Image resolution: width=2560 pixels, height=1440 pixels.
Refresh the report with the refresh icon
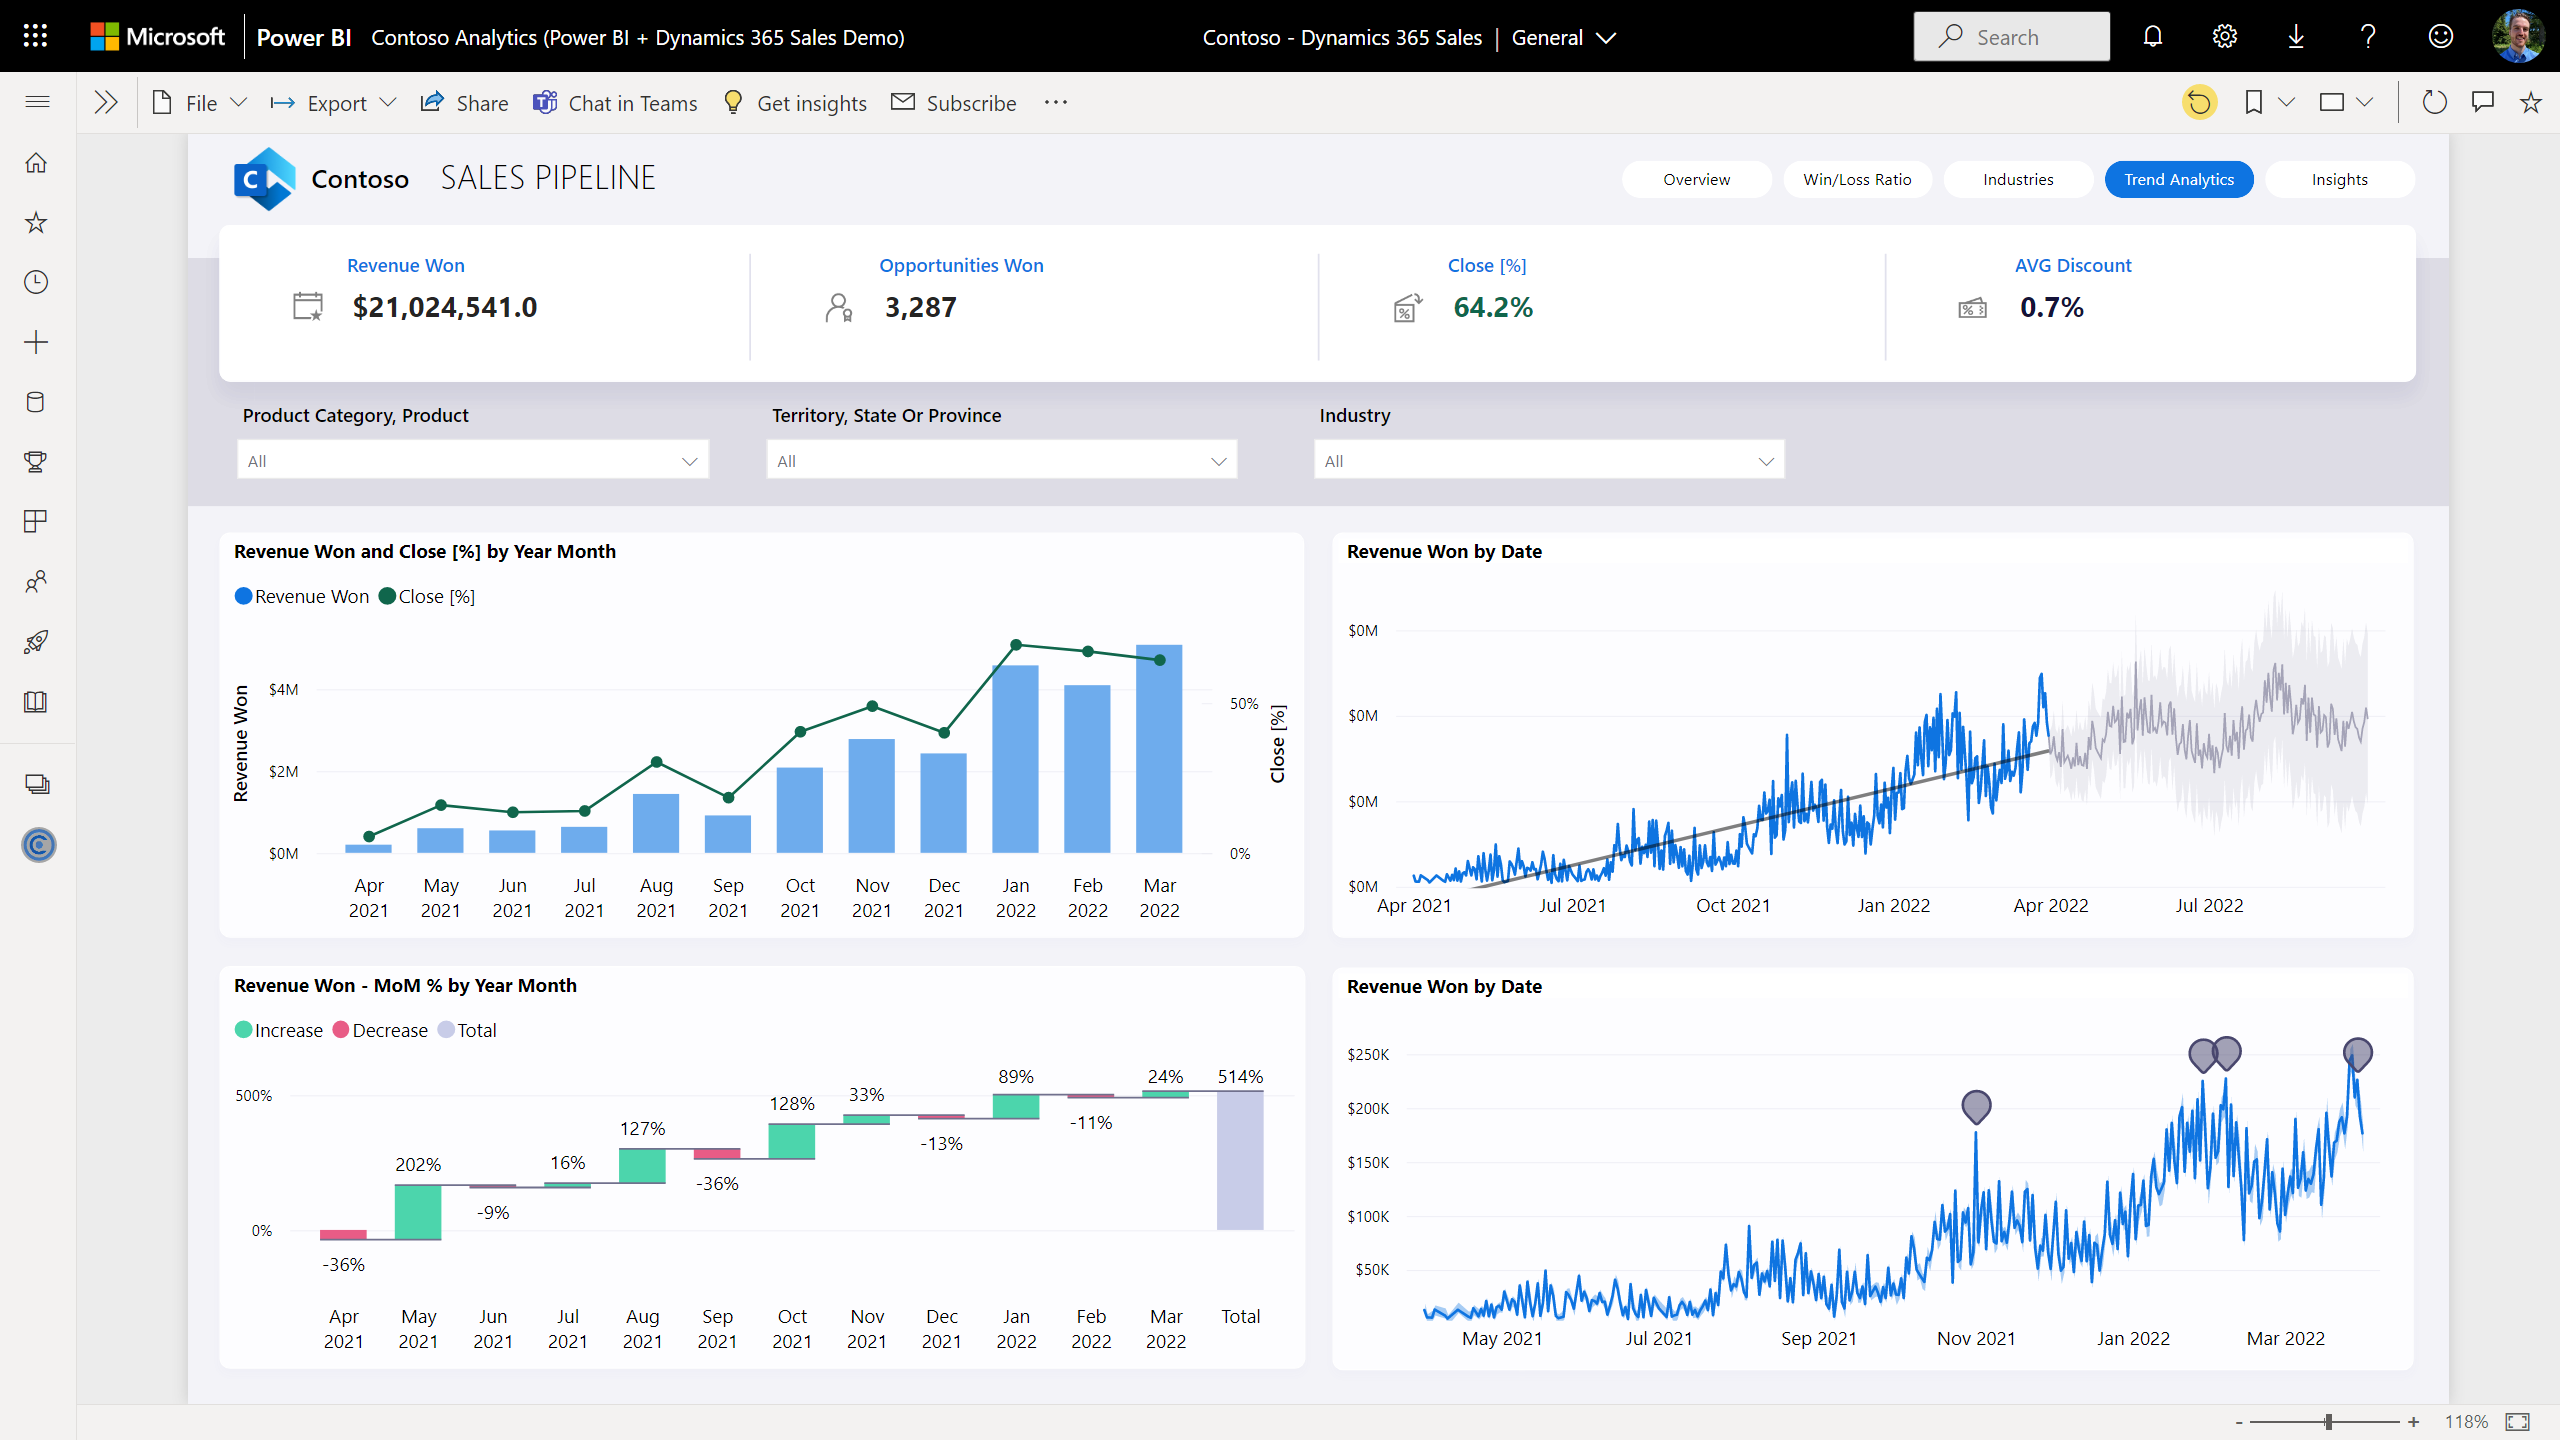(x=2435, y=101)
